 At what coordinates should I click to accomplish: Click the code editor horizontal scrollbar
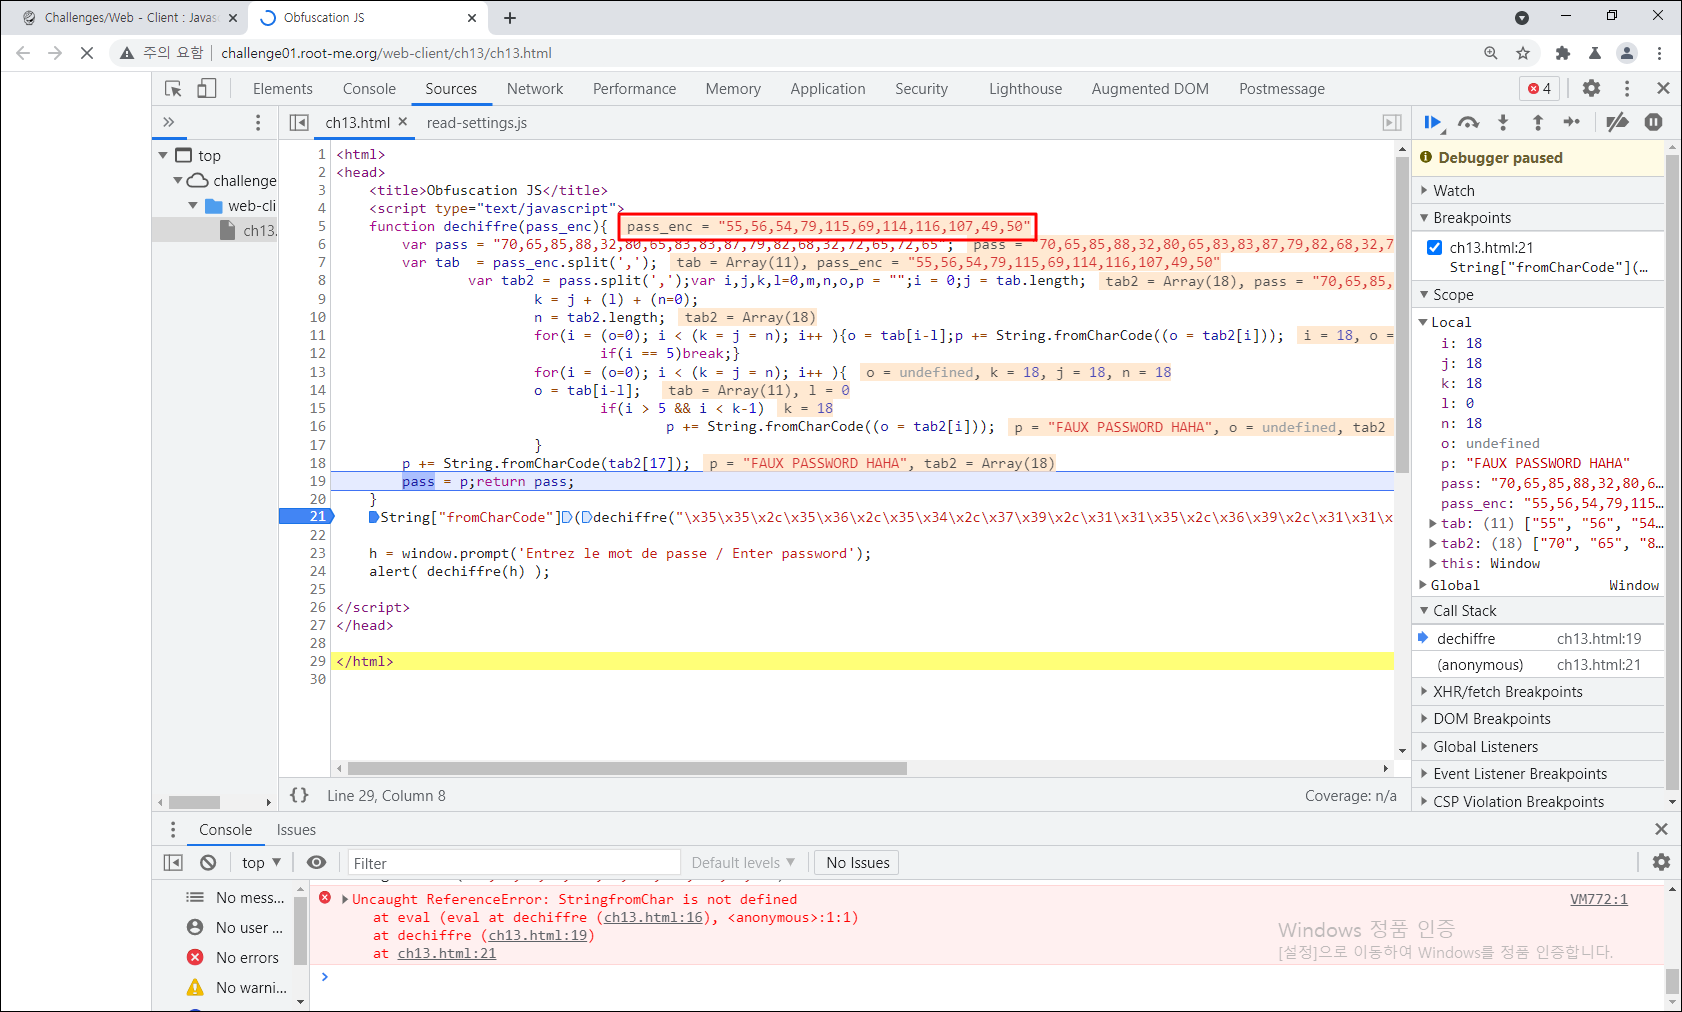click(626, 768)
